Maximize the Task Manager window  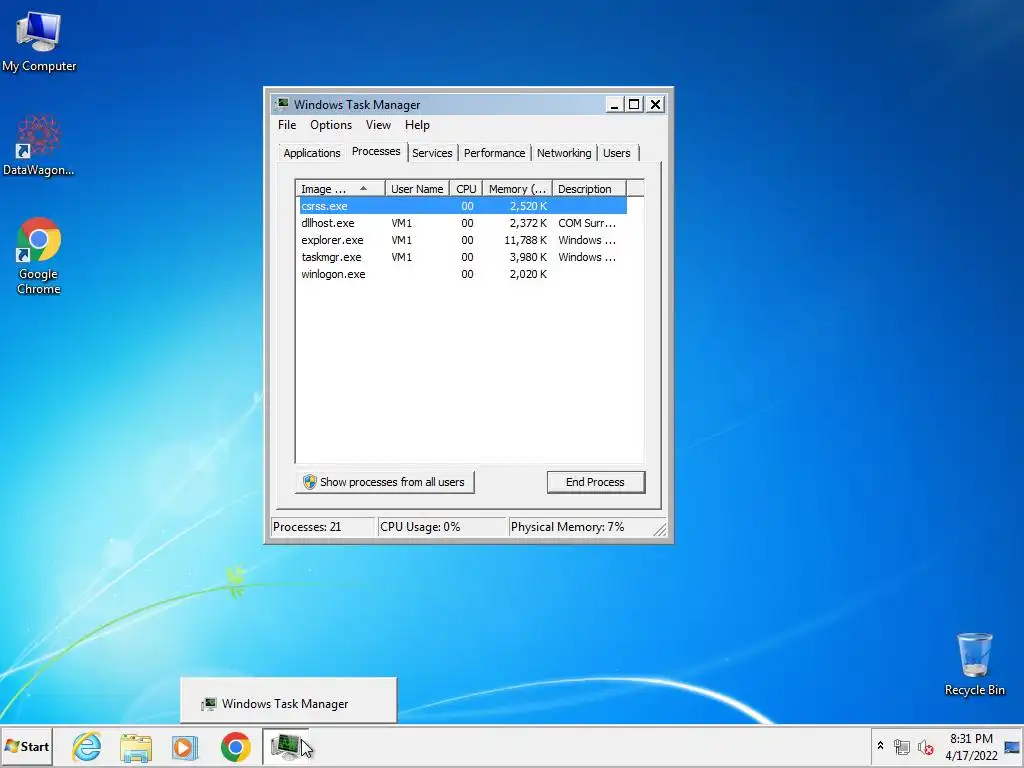tap(634, 104)
